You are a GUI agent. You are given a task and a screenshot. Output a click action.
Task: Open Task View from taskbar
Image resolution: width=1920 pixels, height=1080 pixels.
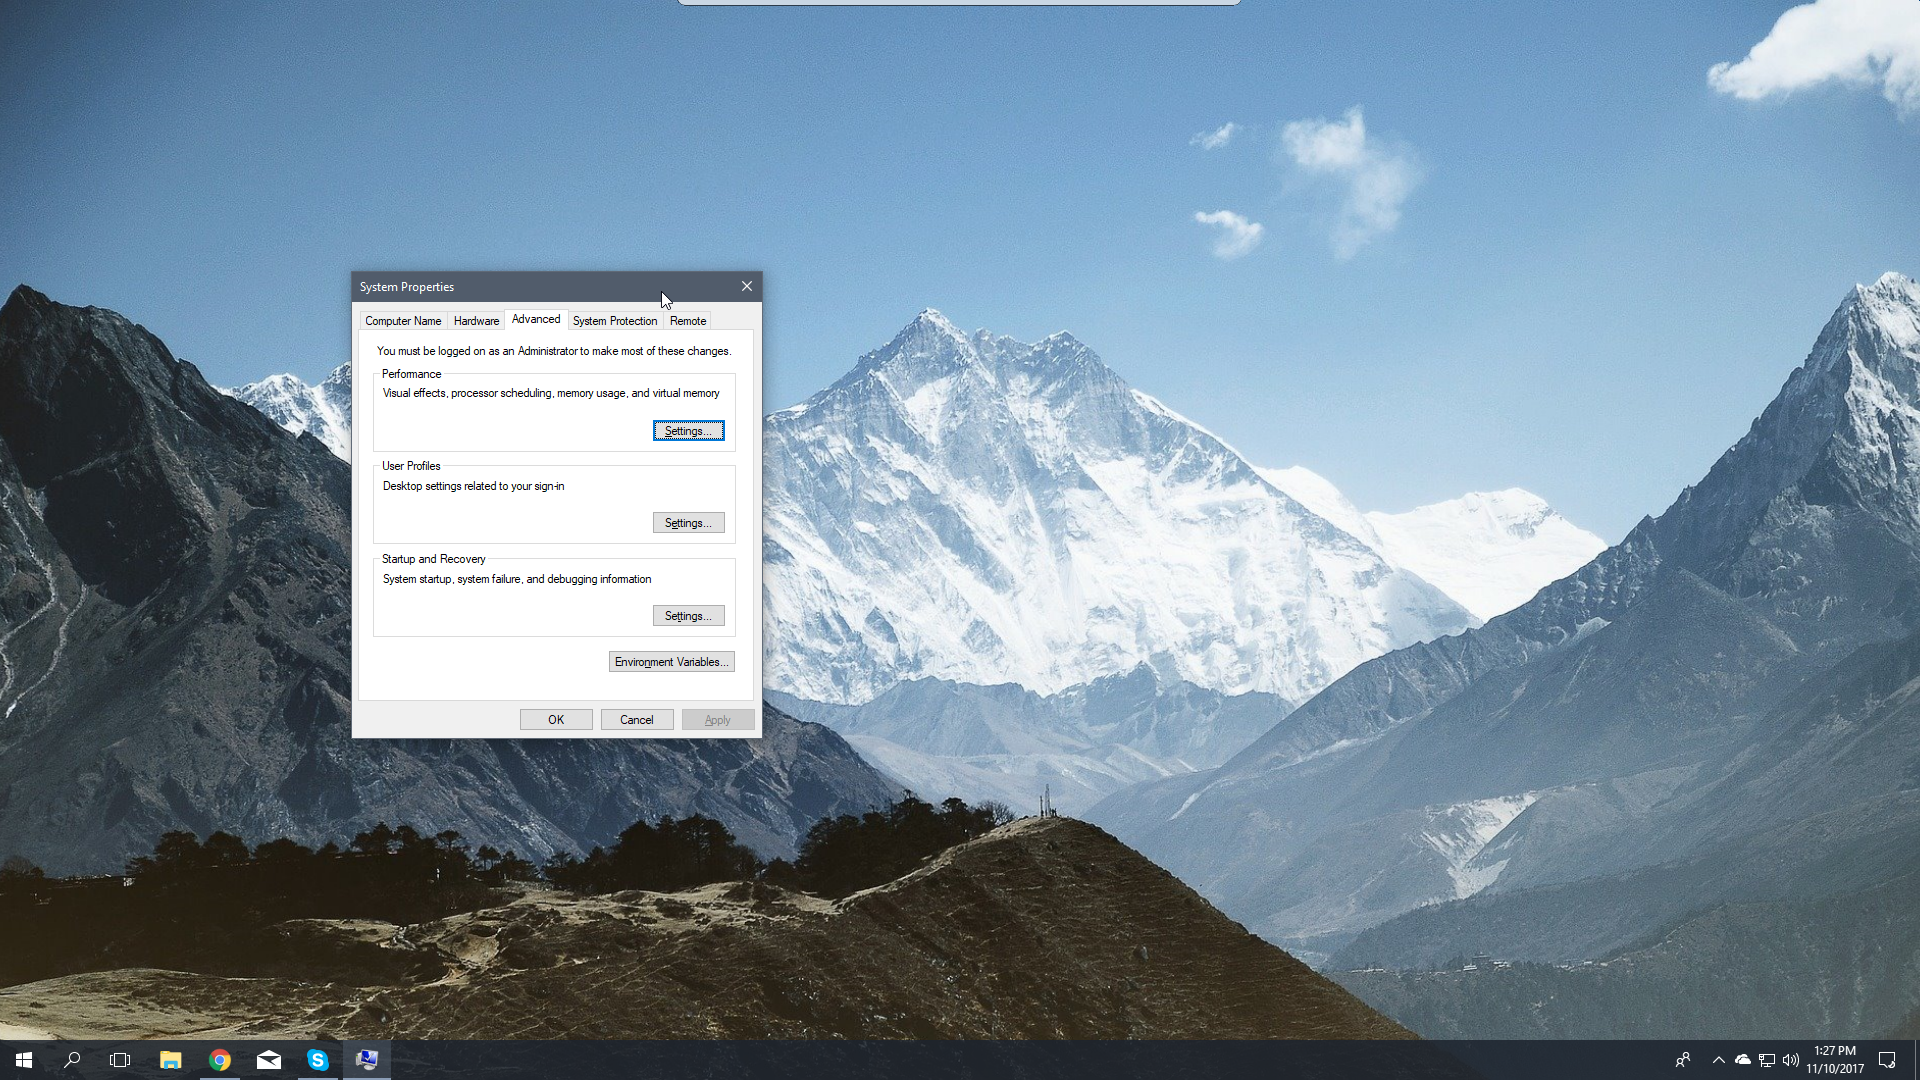(x=120, y=1060)
